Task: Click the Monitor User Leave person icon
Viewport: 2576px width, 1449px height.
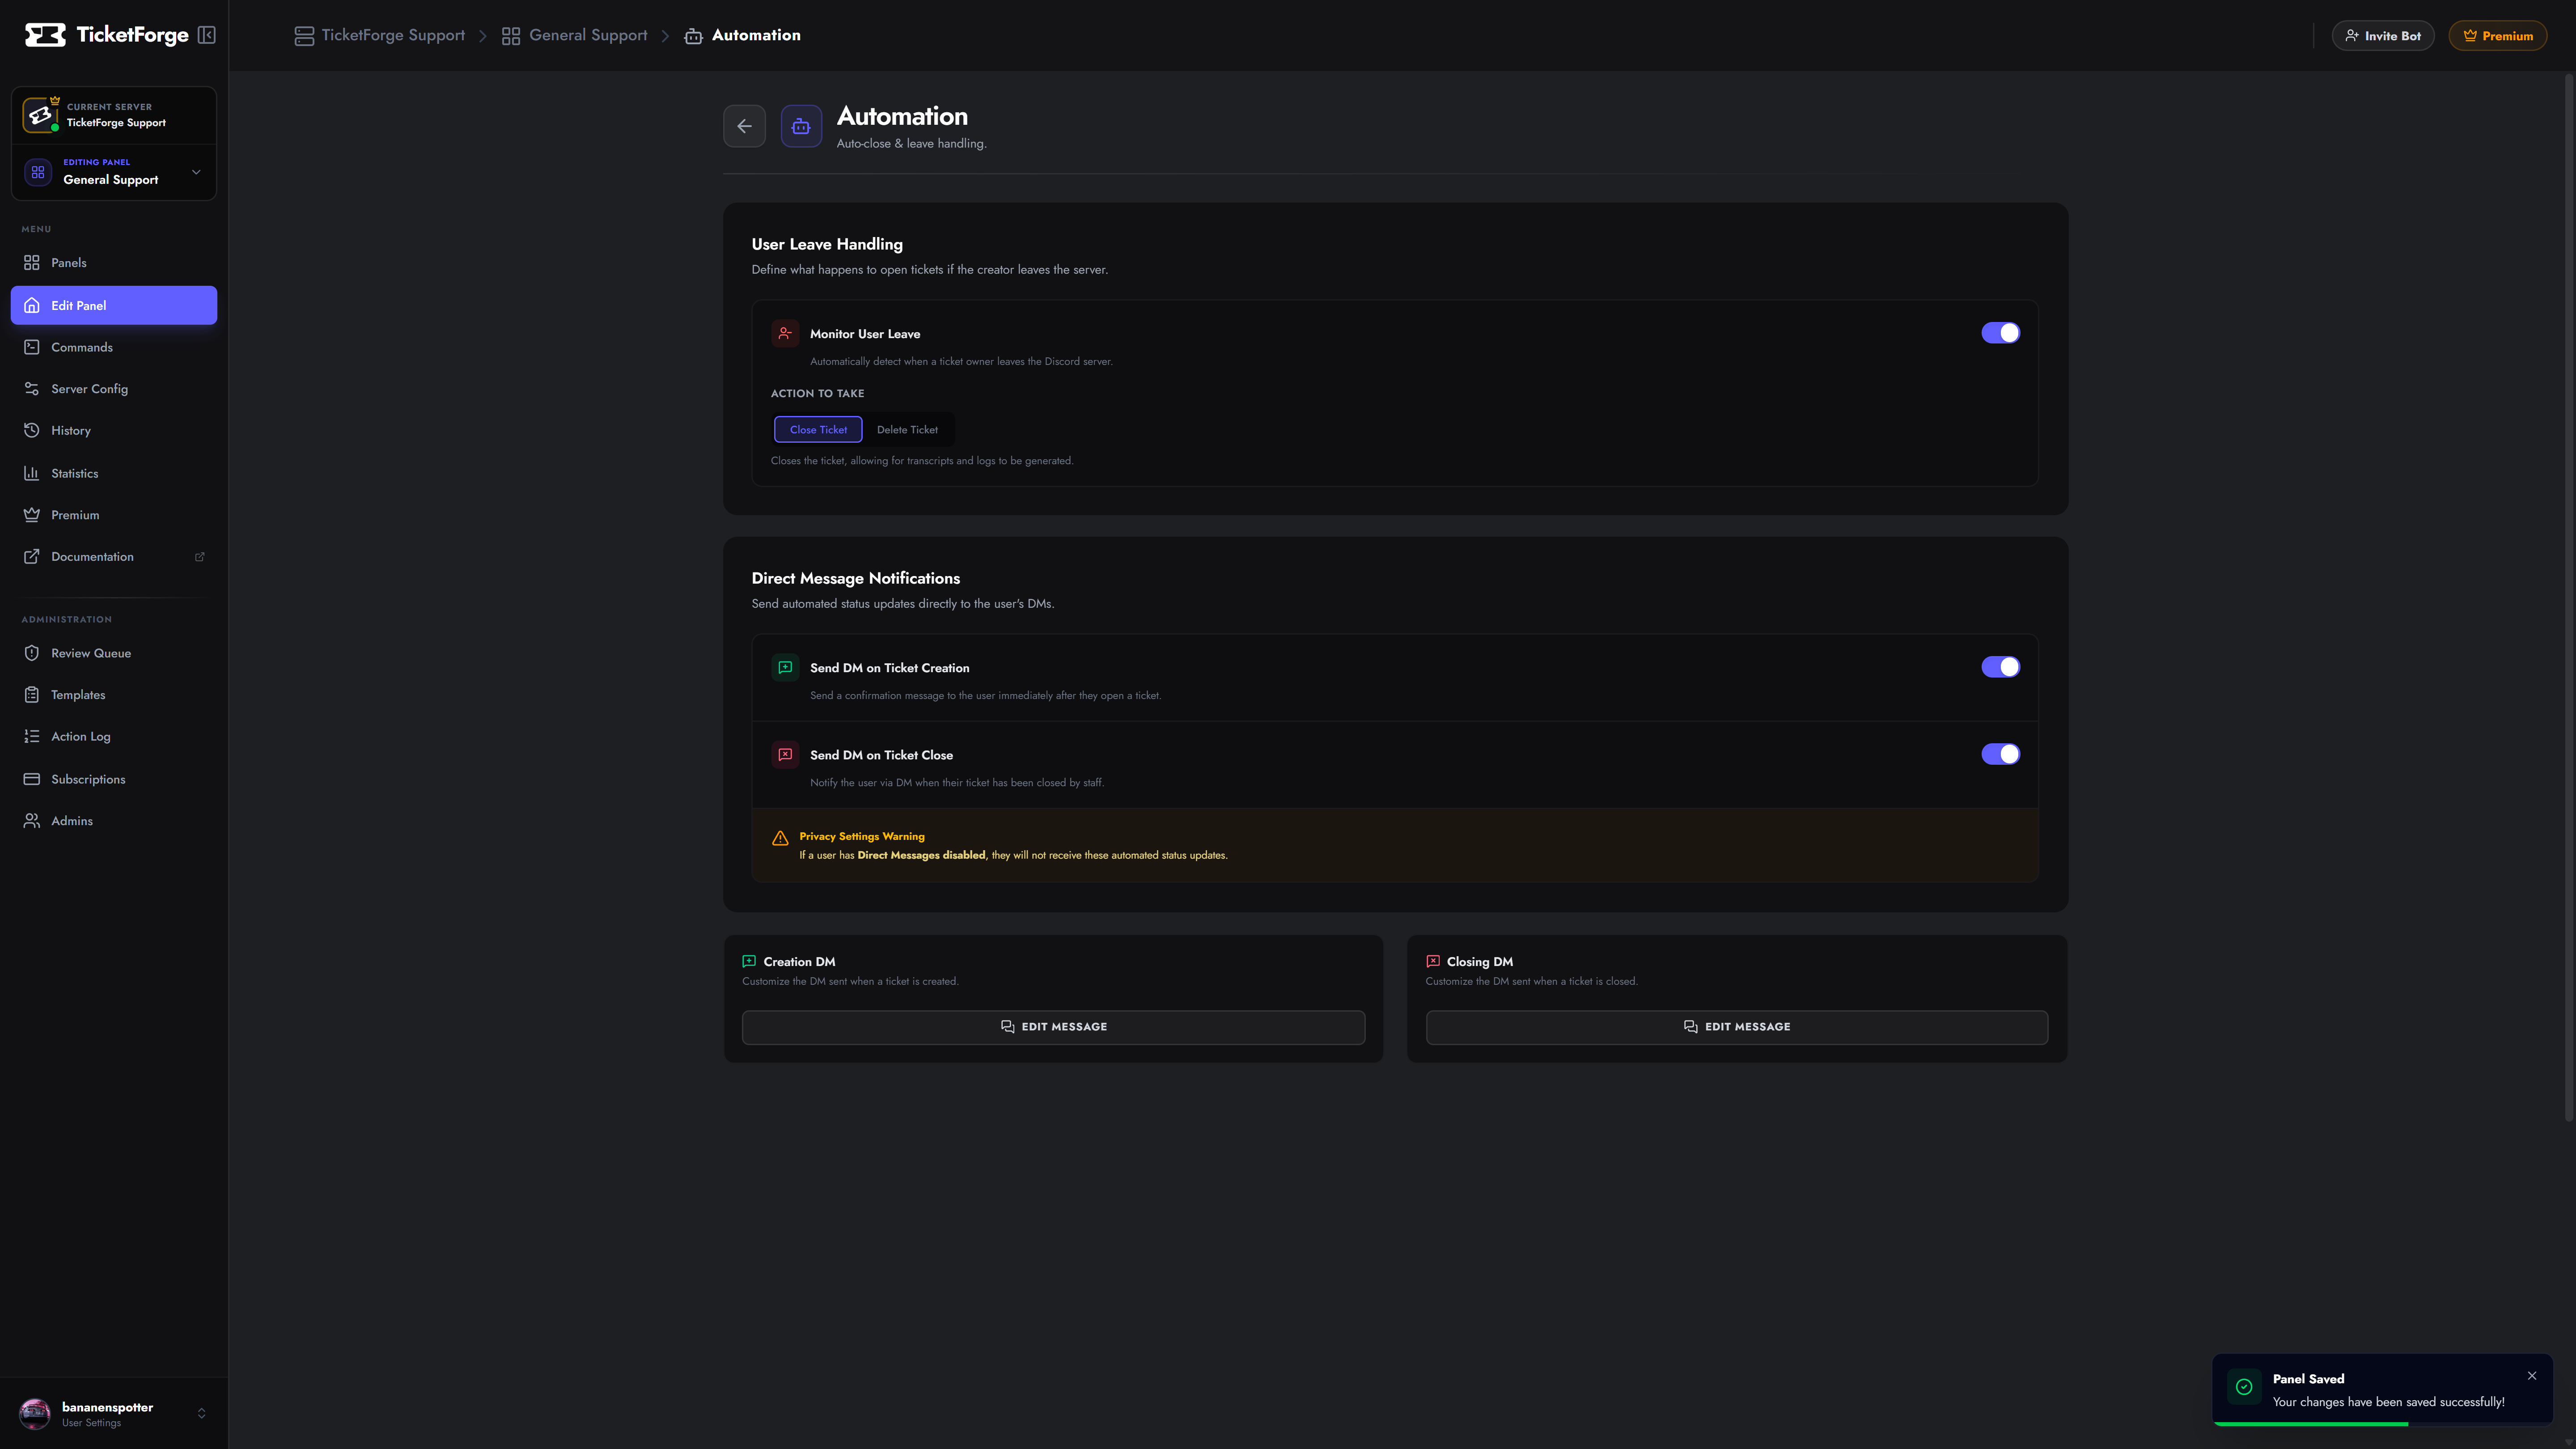Action: coord(785,333)
